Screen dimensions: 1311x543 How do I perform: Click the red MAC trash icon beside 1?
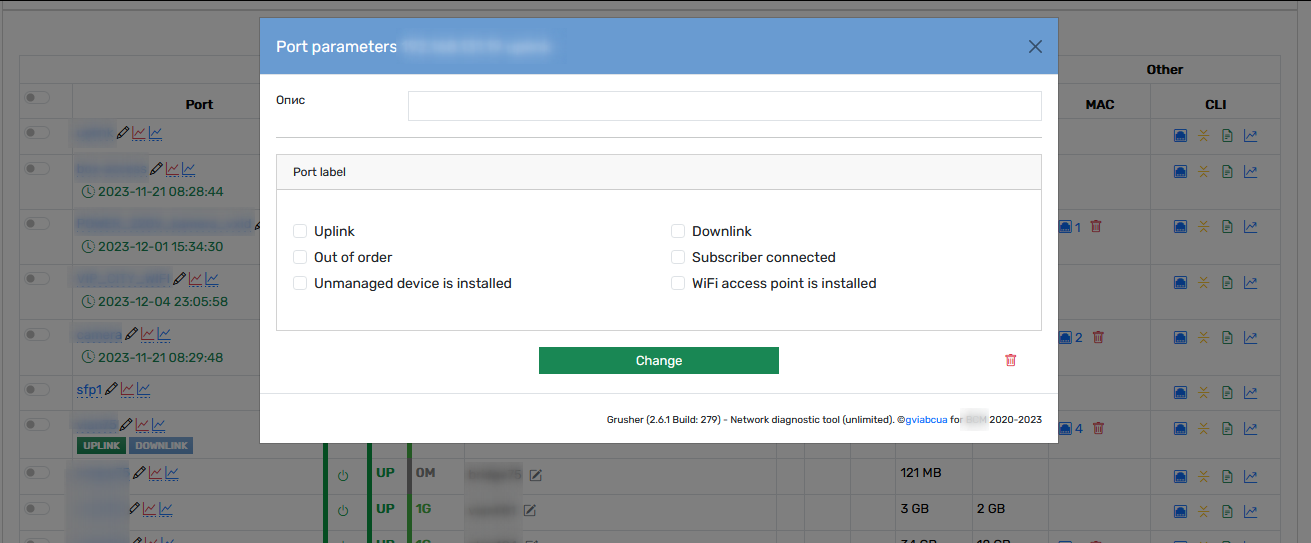(1095, 227)
